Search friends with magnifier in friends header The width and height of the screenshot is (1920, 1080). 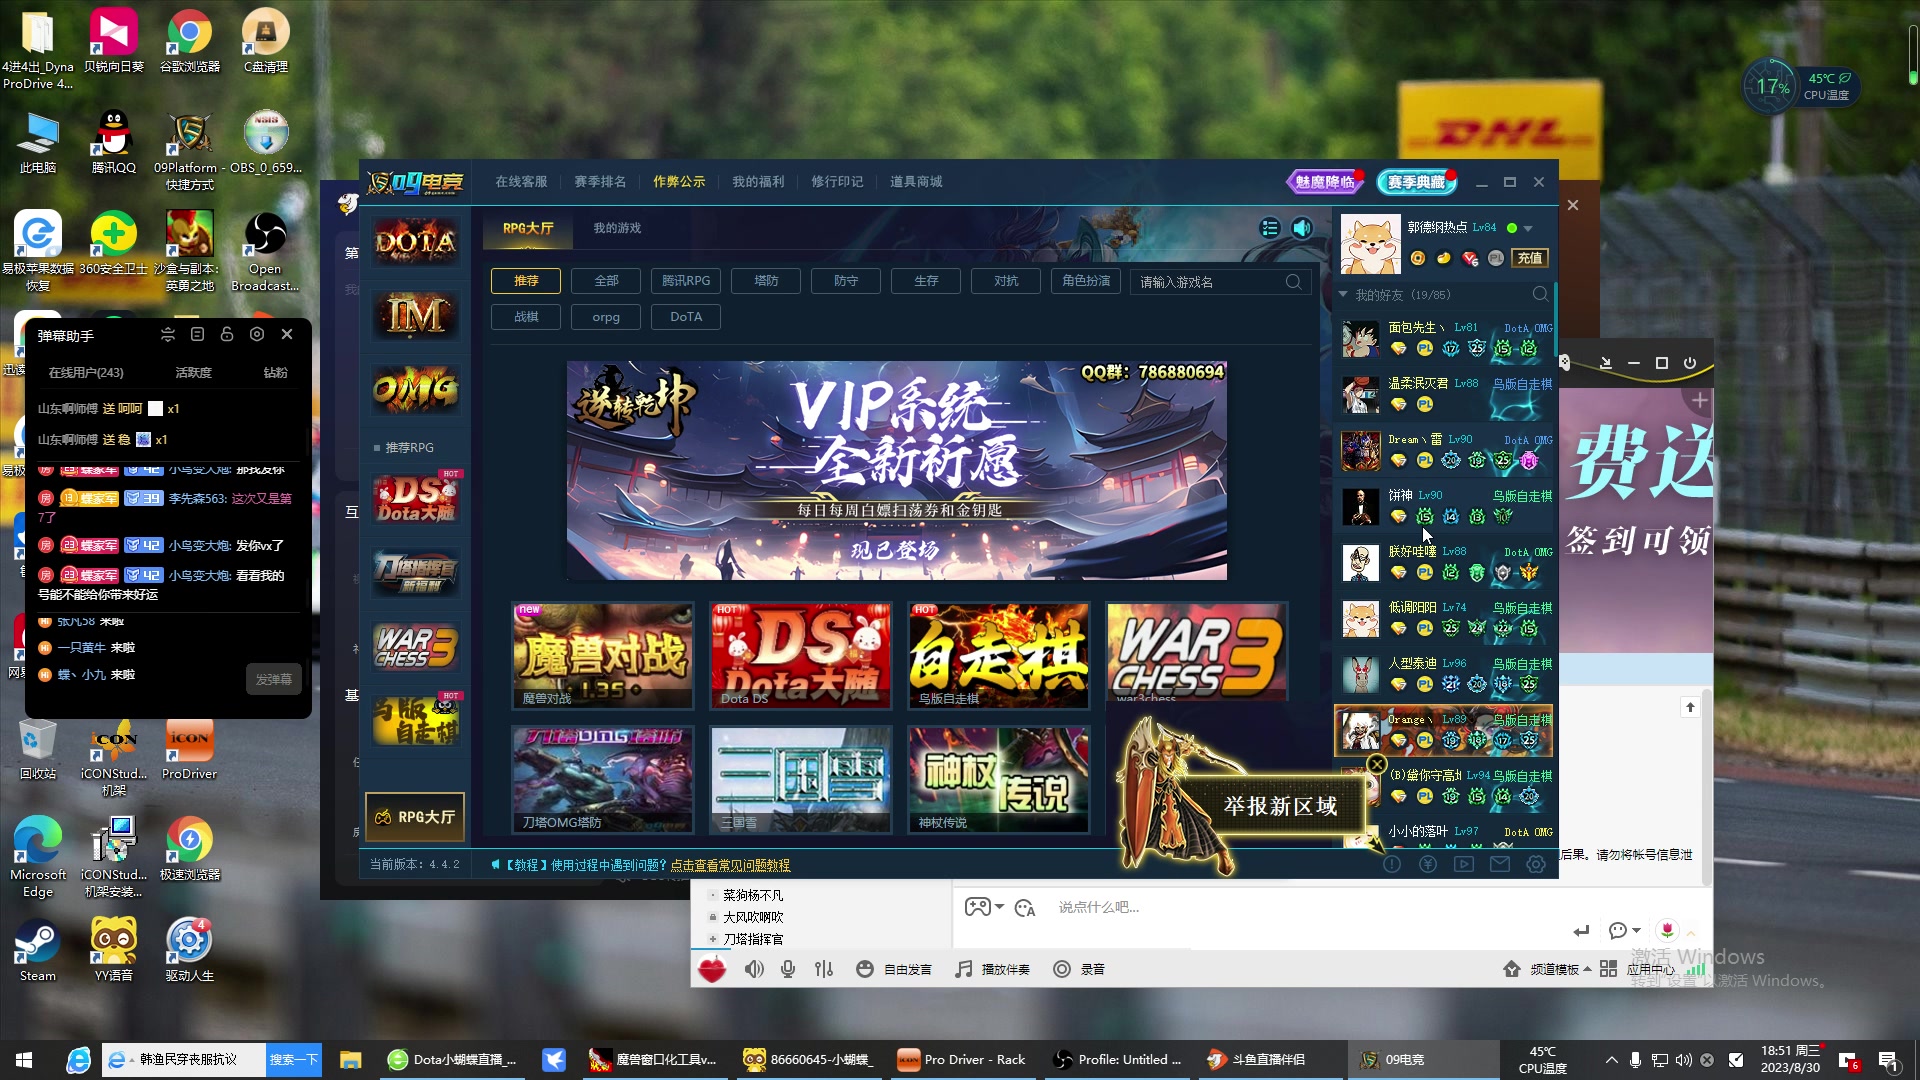[x=1540, y=294]
